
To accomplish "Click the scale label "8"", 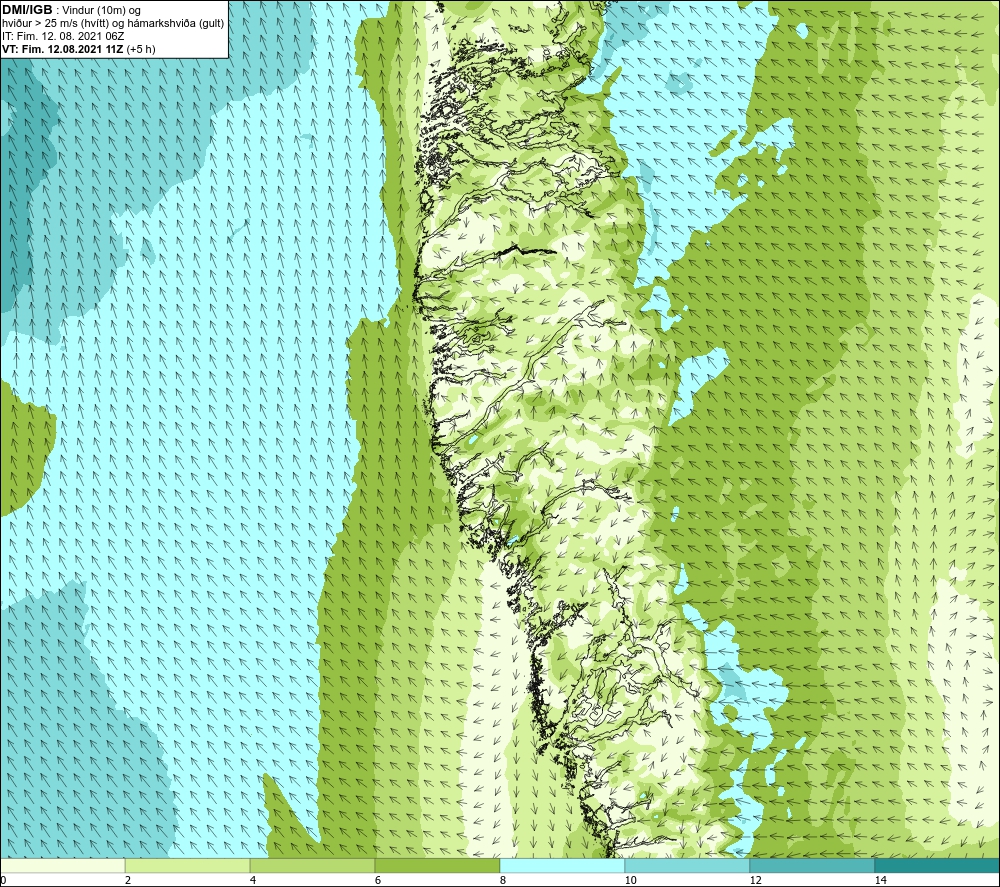I will coord(503,881).
